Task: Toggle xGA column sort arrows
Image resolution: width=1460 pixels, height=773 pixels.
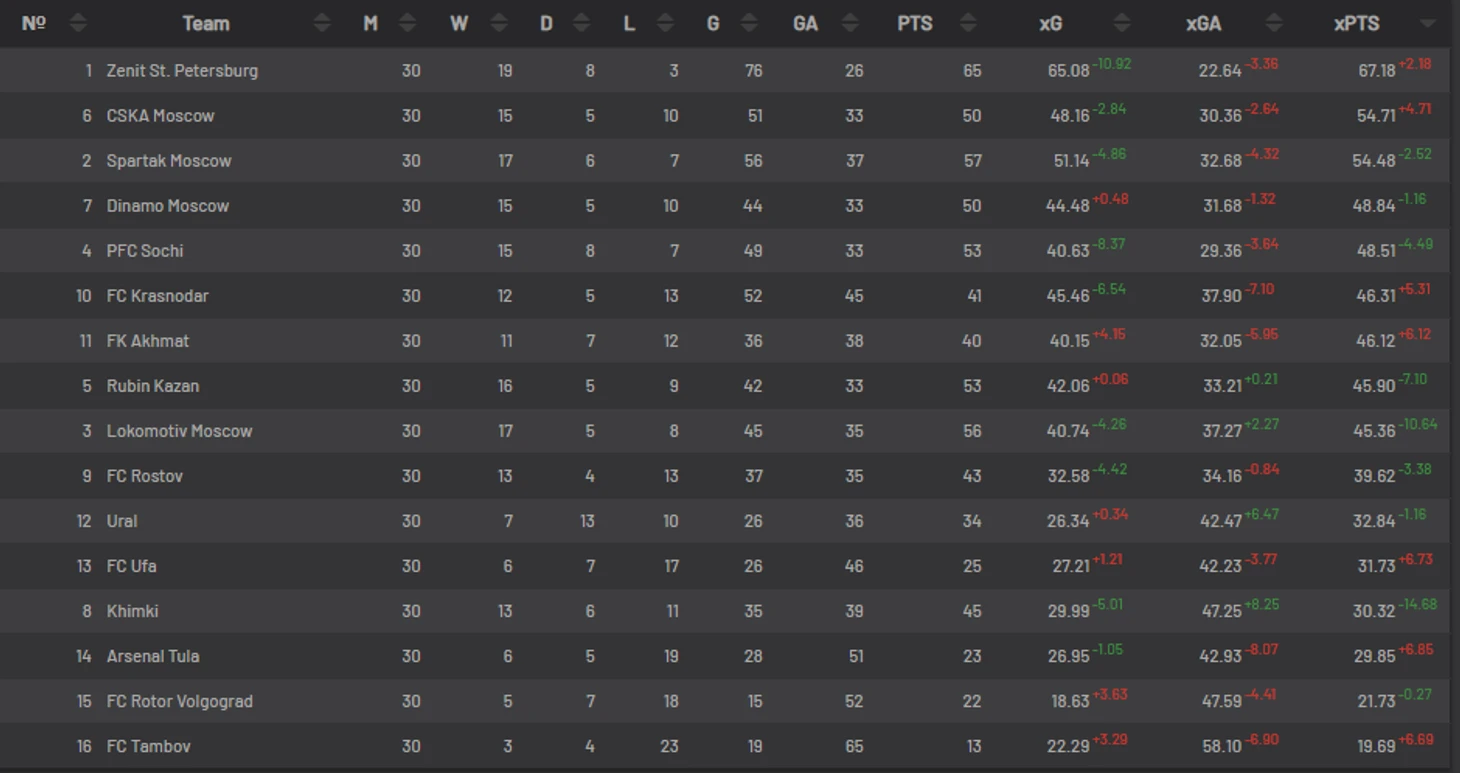Action: pos(1274,23)
